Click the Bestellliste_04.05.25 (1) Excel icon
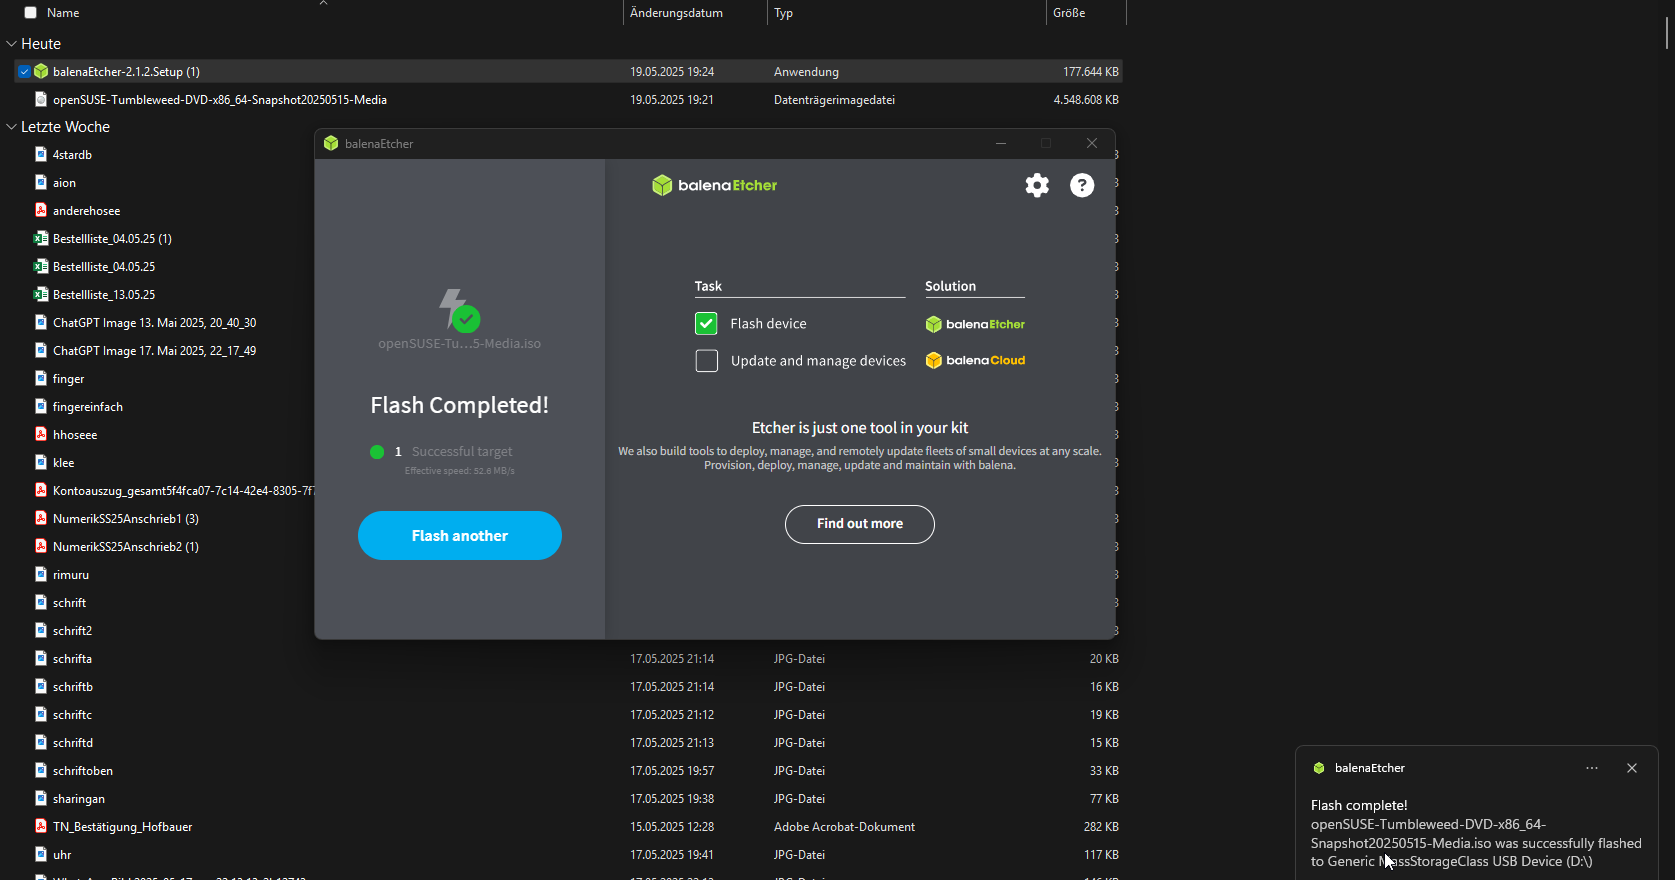The image size is (1675, 880). click(x=41, y=238)
